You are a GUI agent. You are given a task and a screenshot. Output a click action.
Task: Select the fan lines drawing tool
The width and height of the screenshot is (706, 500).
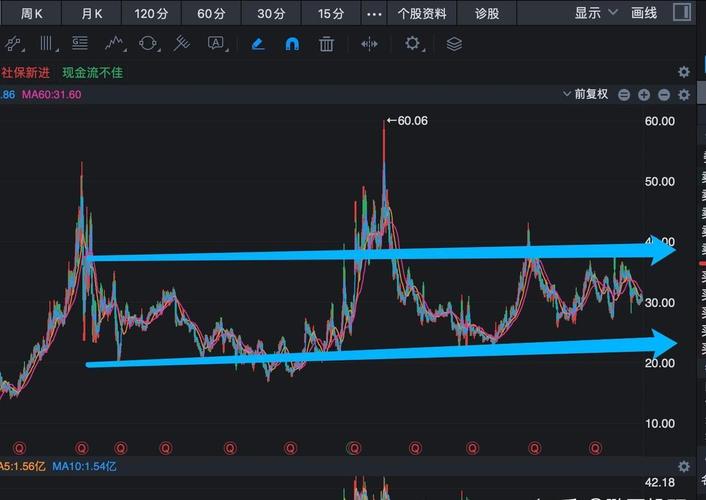click(182, 44)
